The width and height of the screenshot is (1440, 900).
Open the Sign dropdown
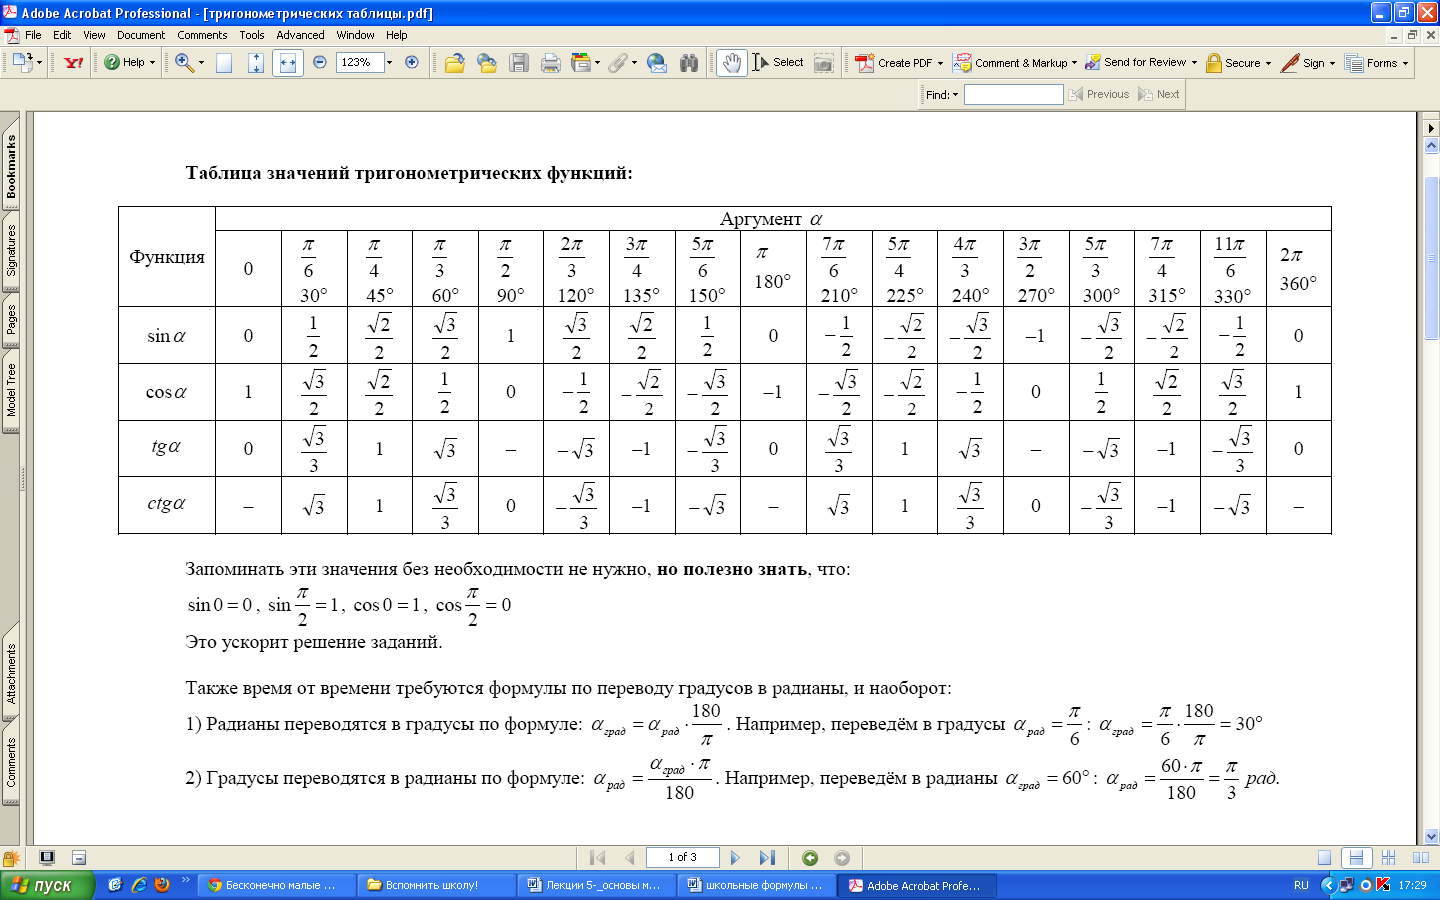click(x=1308, y=63)
